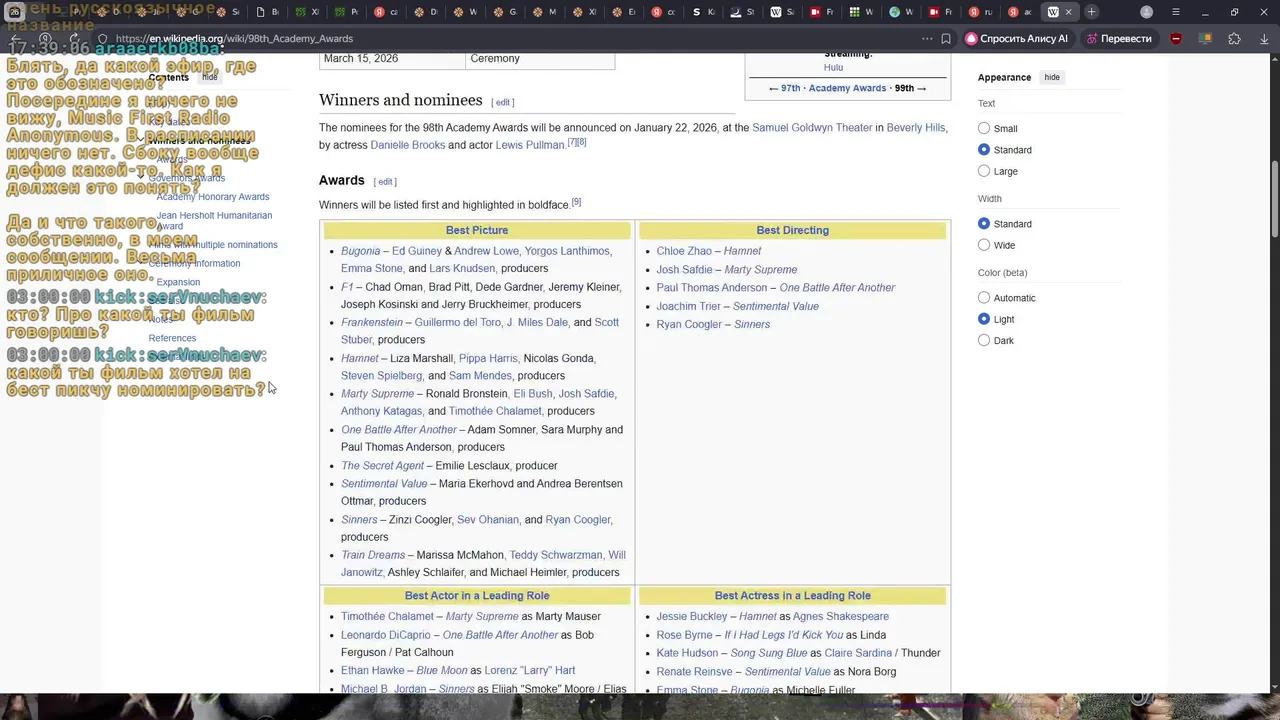Screen dimensions: 1280x720
Task: Open the Chloé Zhao link
Action: pos(684,251)
